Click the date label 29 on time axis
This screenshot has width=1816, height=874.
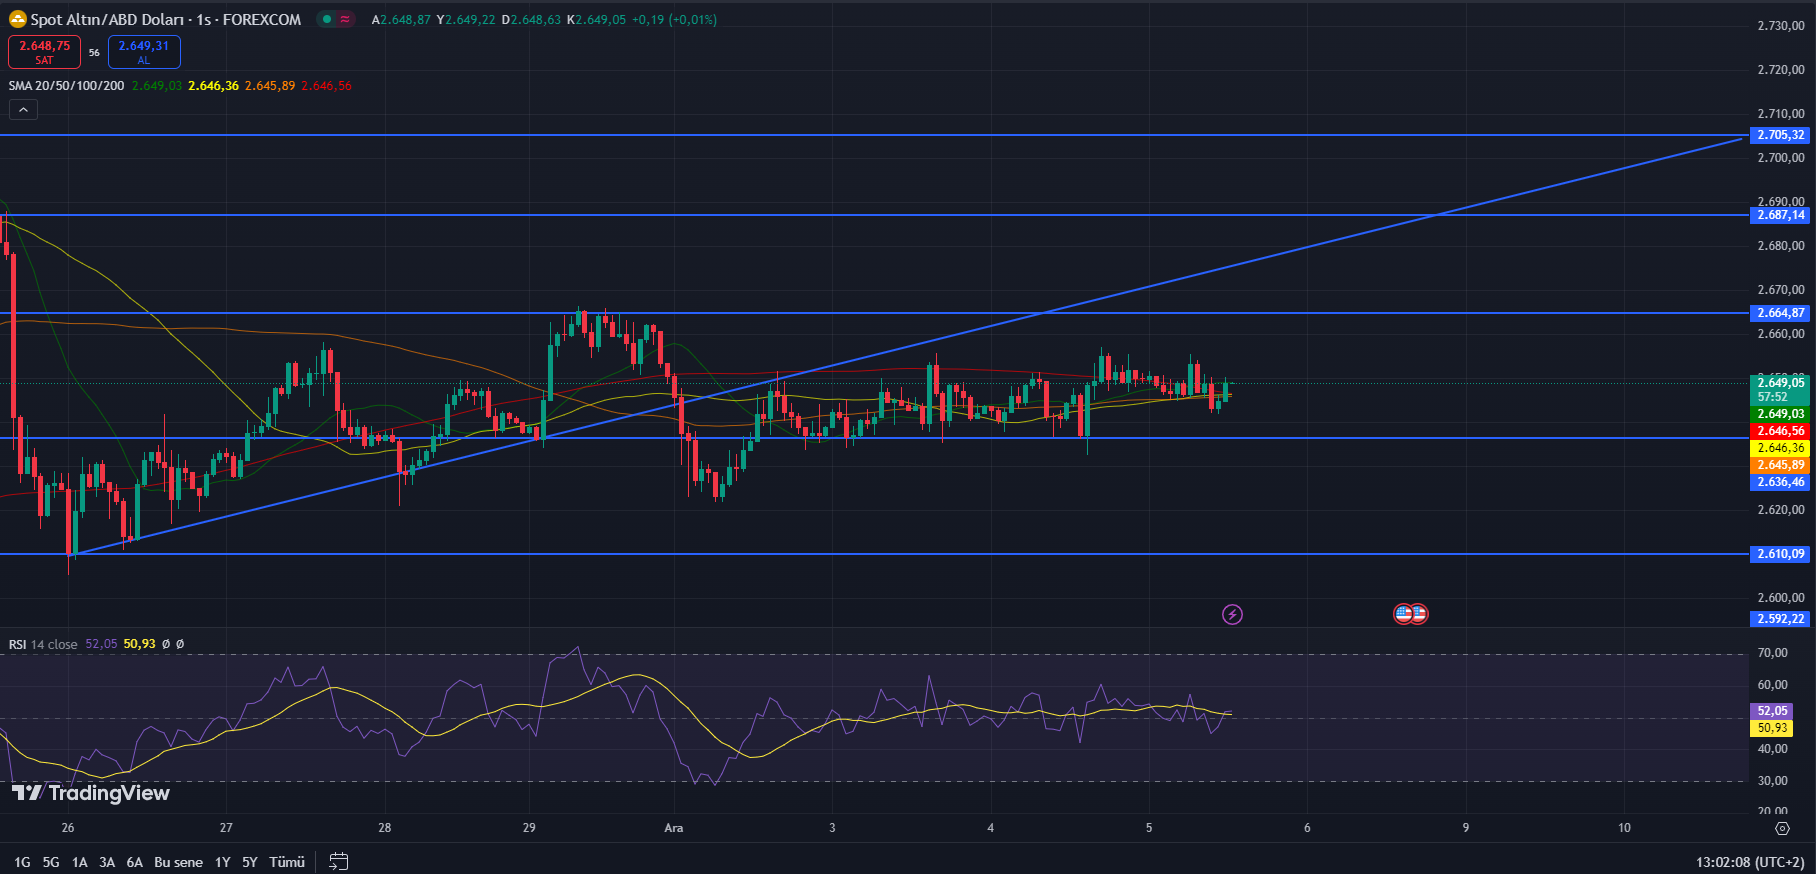529,828
